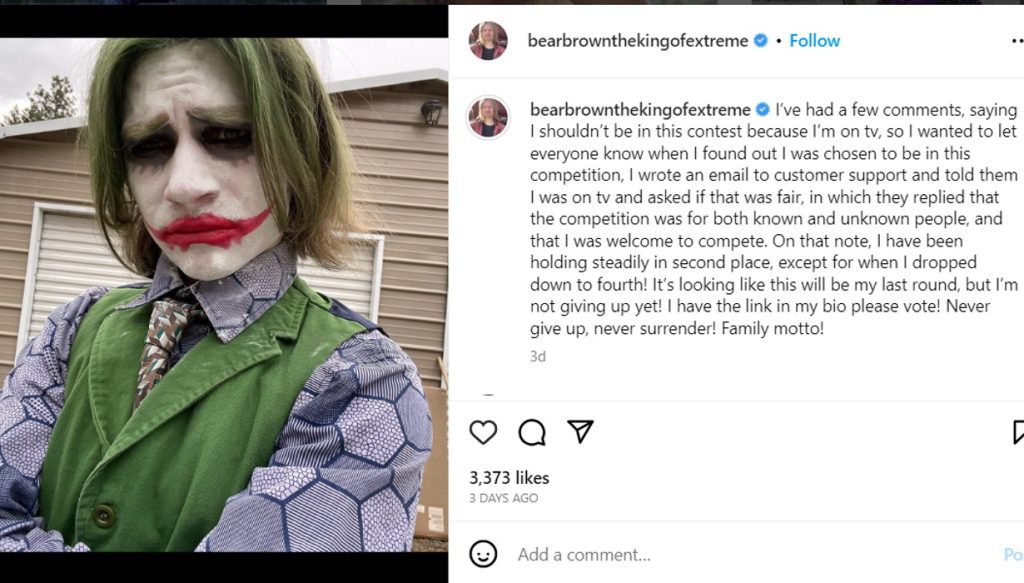This screenshot has width=1024, height=583.
Task: Share the post using the paper plane icon
Action: pyautogui.click(x=580, y=431)
